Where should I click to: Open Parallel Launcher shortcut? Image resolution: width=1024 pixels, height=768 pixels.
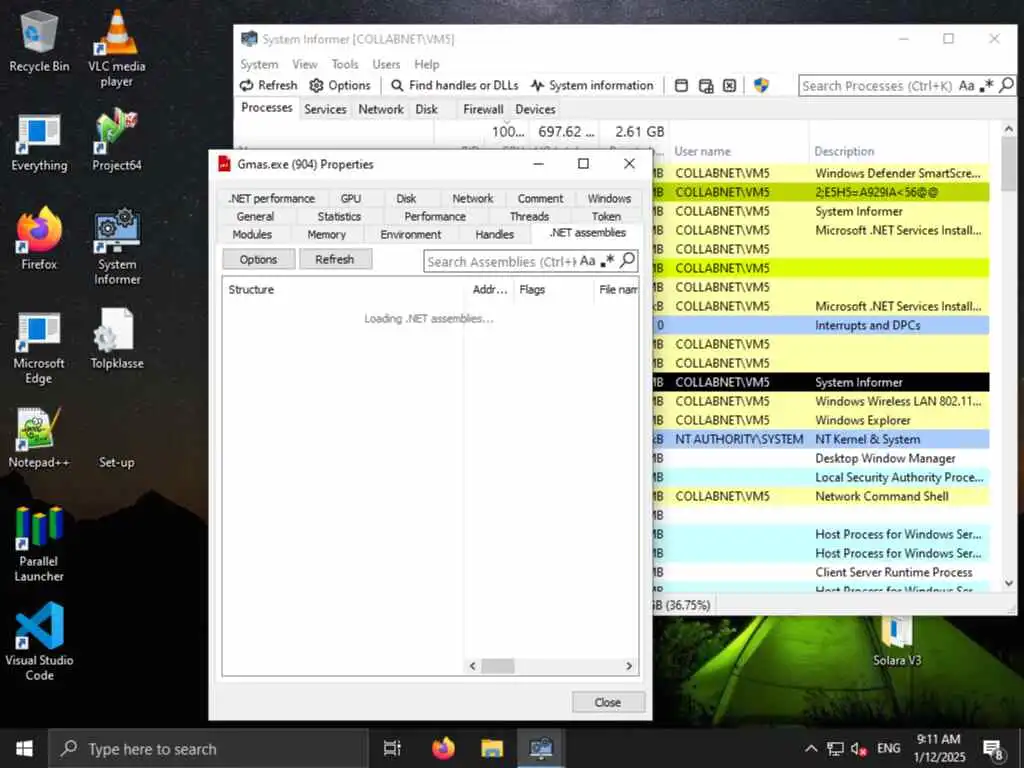pyautogui.click(x=39, y=543)
